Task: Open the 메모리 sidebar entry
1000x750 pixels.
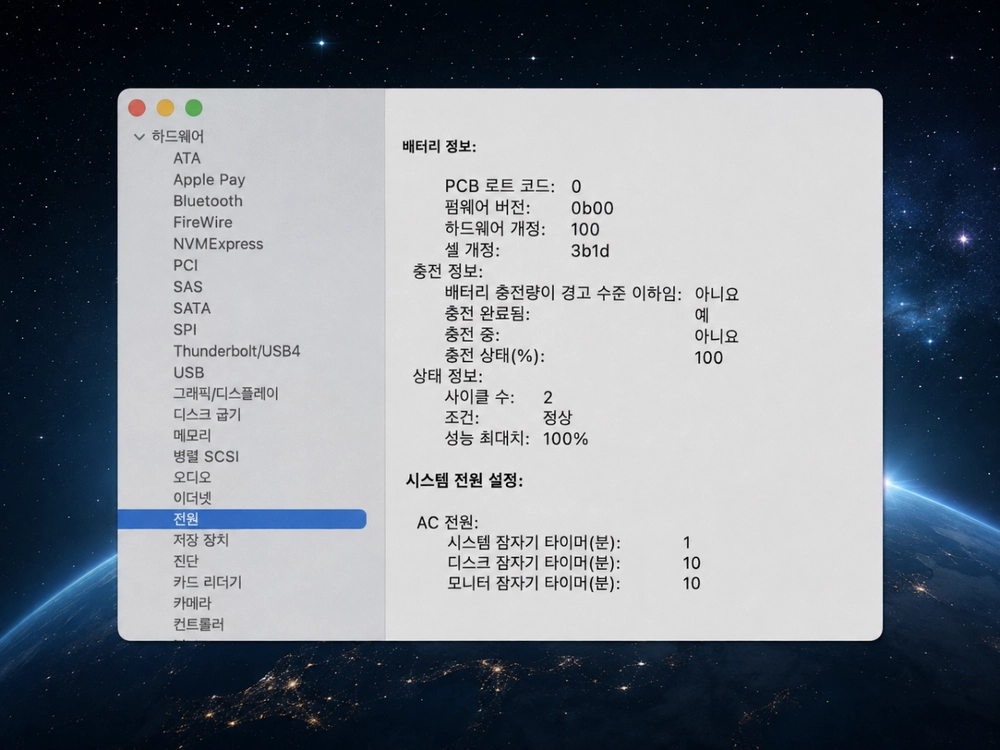Action: pyautogui.click(x=192, y=436)
